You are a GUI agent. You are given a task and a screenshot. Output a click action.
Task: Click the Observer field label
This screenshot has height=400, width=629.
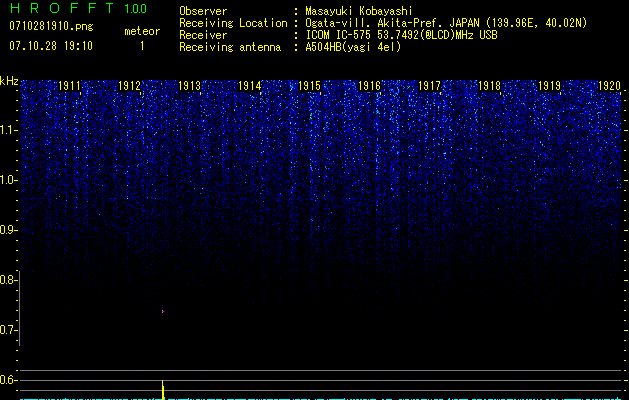(203, 11)
